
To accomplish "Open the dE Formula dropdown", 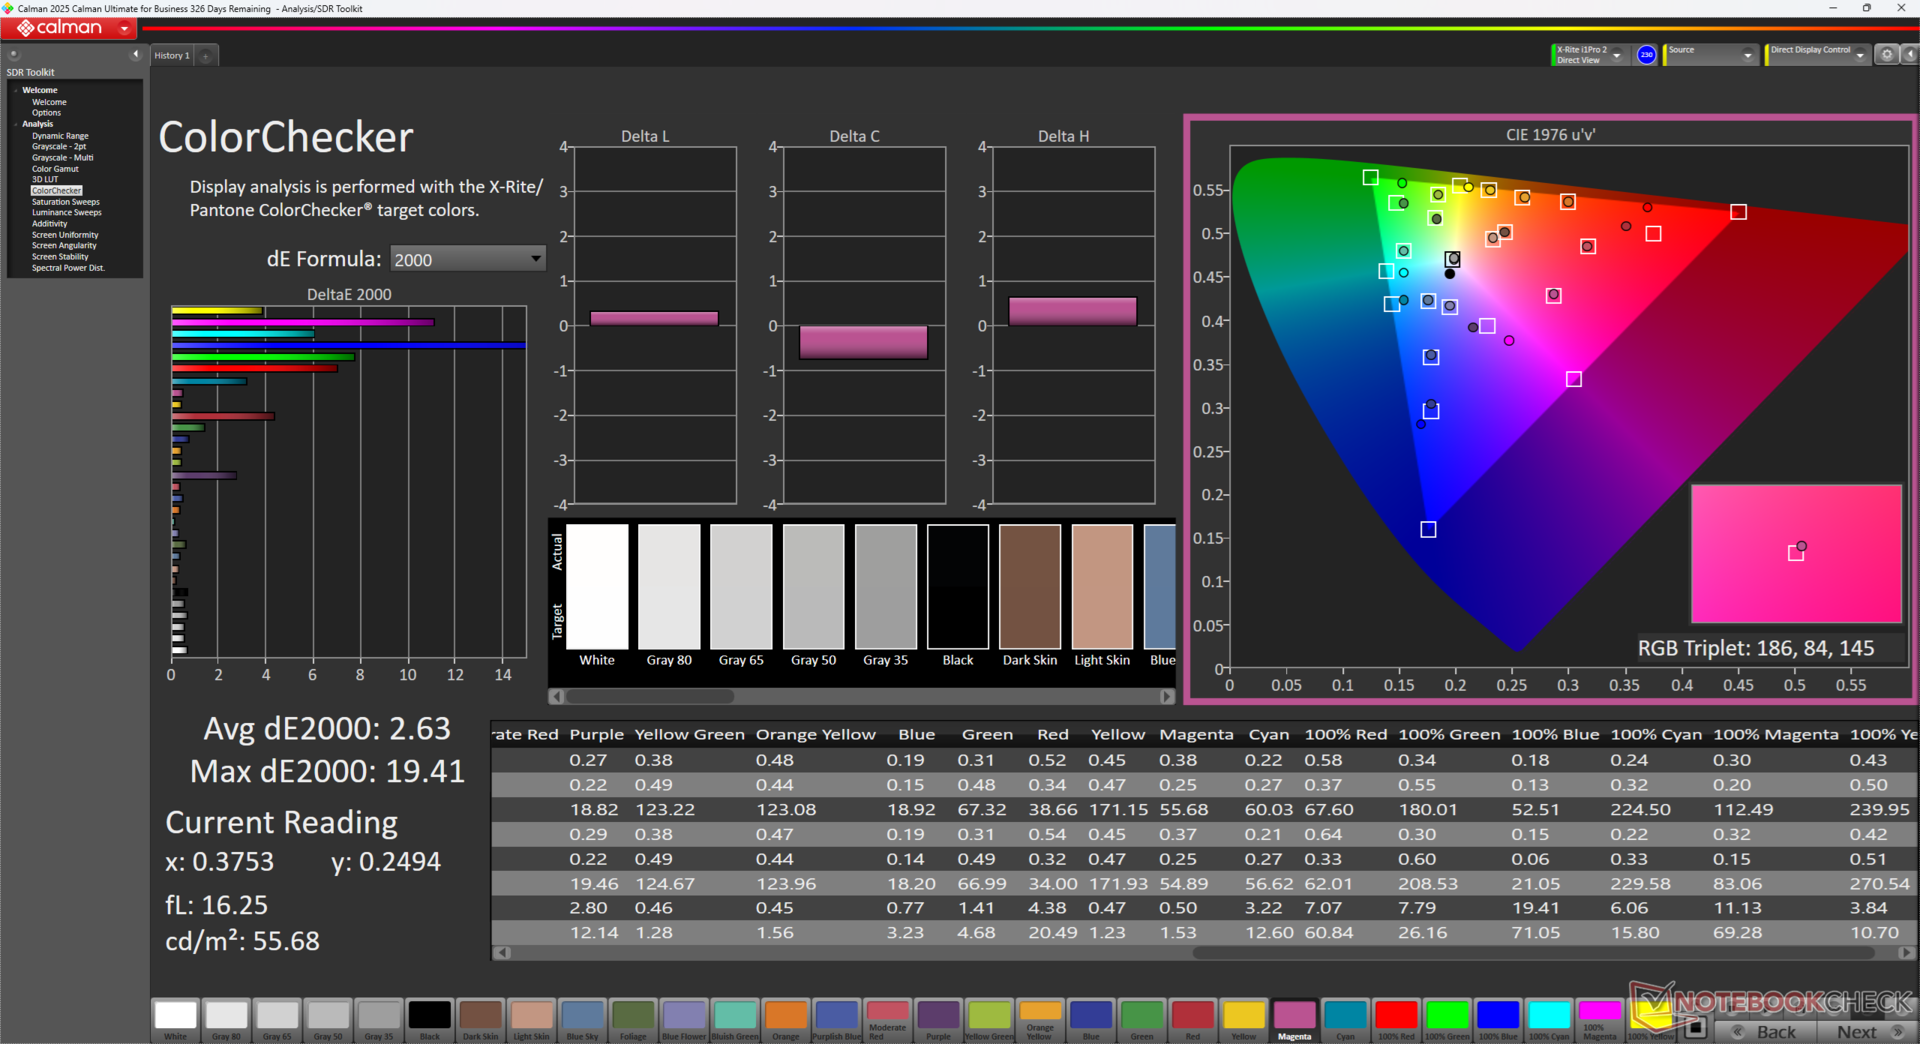I will tap(467, 259).
